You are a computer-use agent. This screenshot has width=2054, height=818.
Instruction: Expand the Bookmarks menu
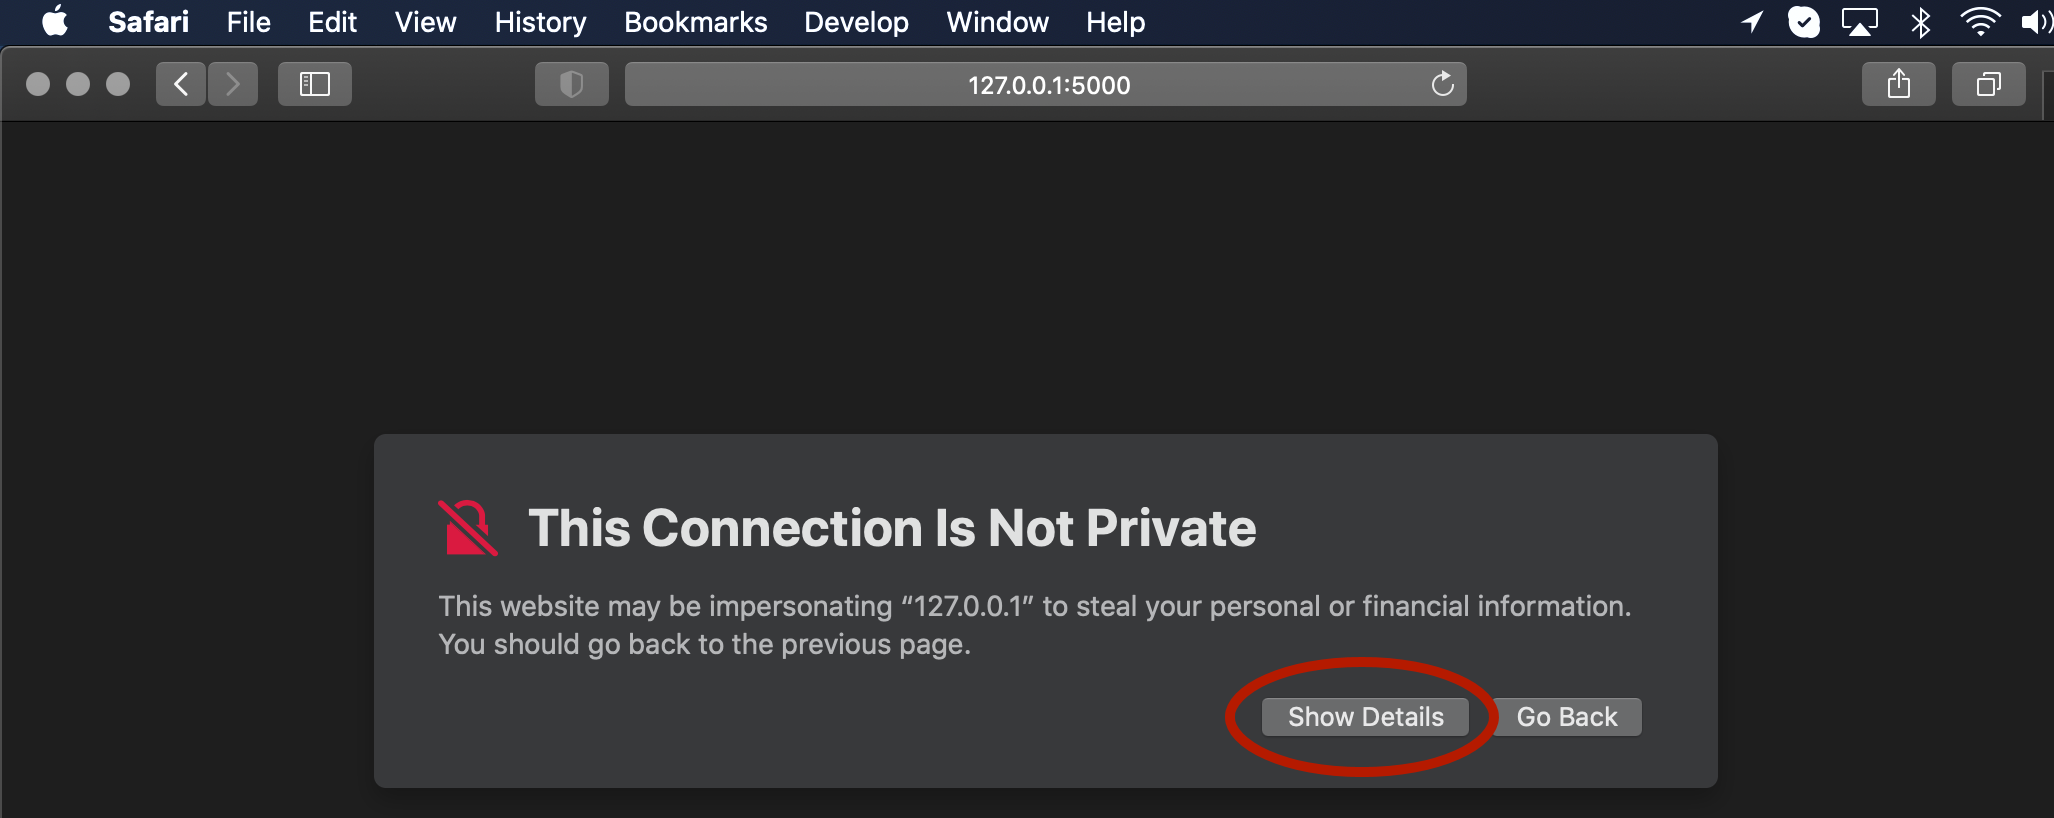(695, 22)
